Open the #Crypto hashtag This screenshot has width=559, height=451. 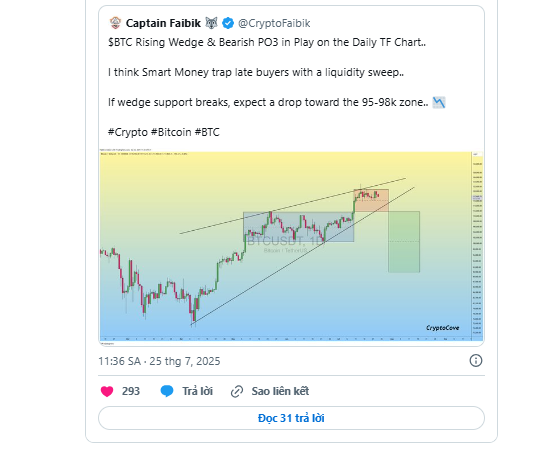pyautogui.click(x=128, y=132)
